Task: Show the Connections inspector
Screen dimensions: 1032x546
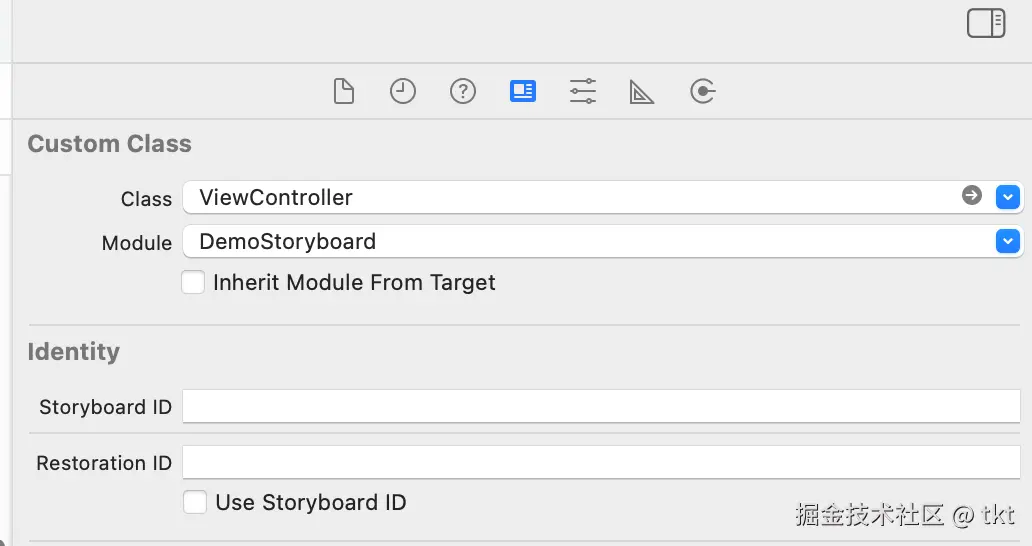Action: point(703,92)
